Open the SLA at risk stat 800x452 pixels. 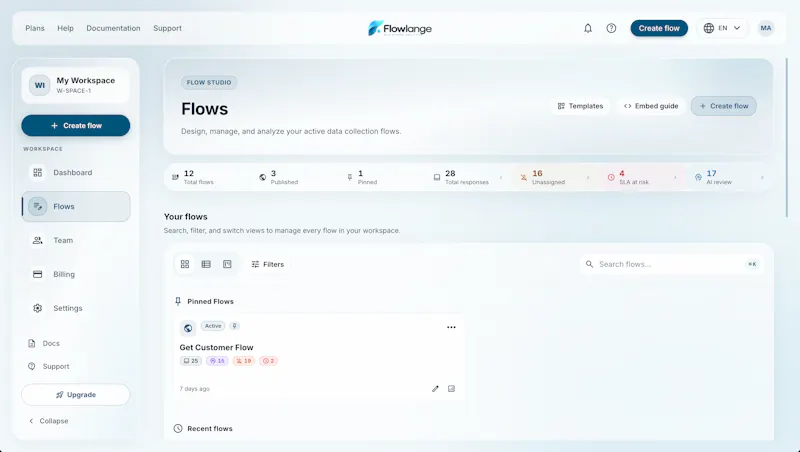pyautogui.click(x=642, y=177)
